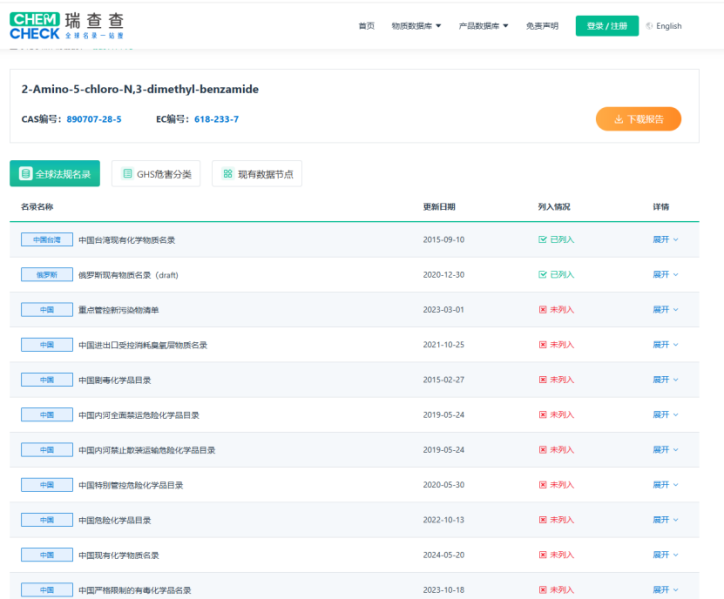Click the 中国台湾 region tag
The width and height of the screenshot is (724, 599).
[x=47, y=240]
